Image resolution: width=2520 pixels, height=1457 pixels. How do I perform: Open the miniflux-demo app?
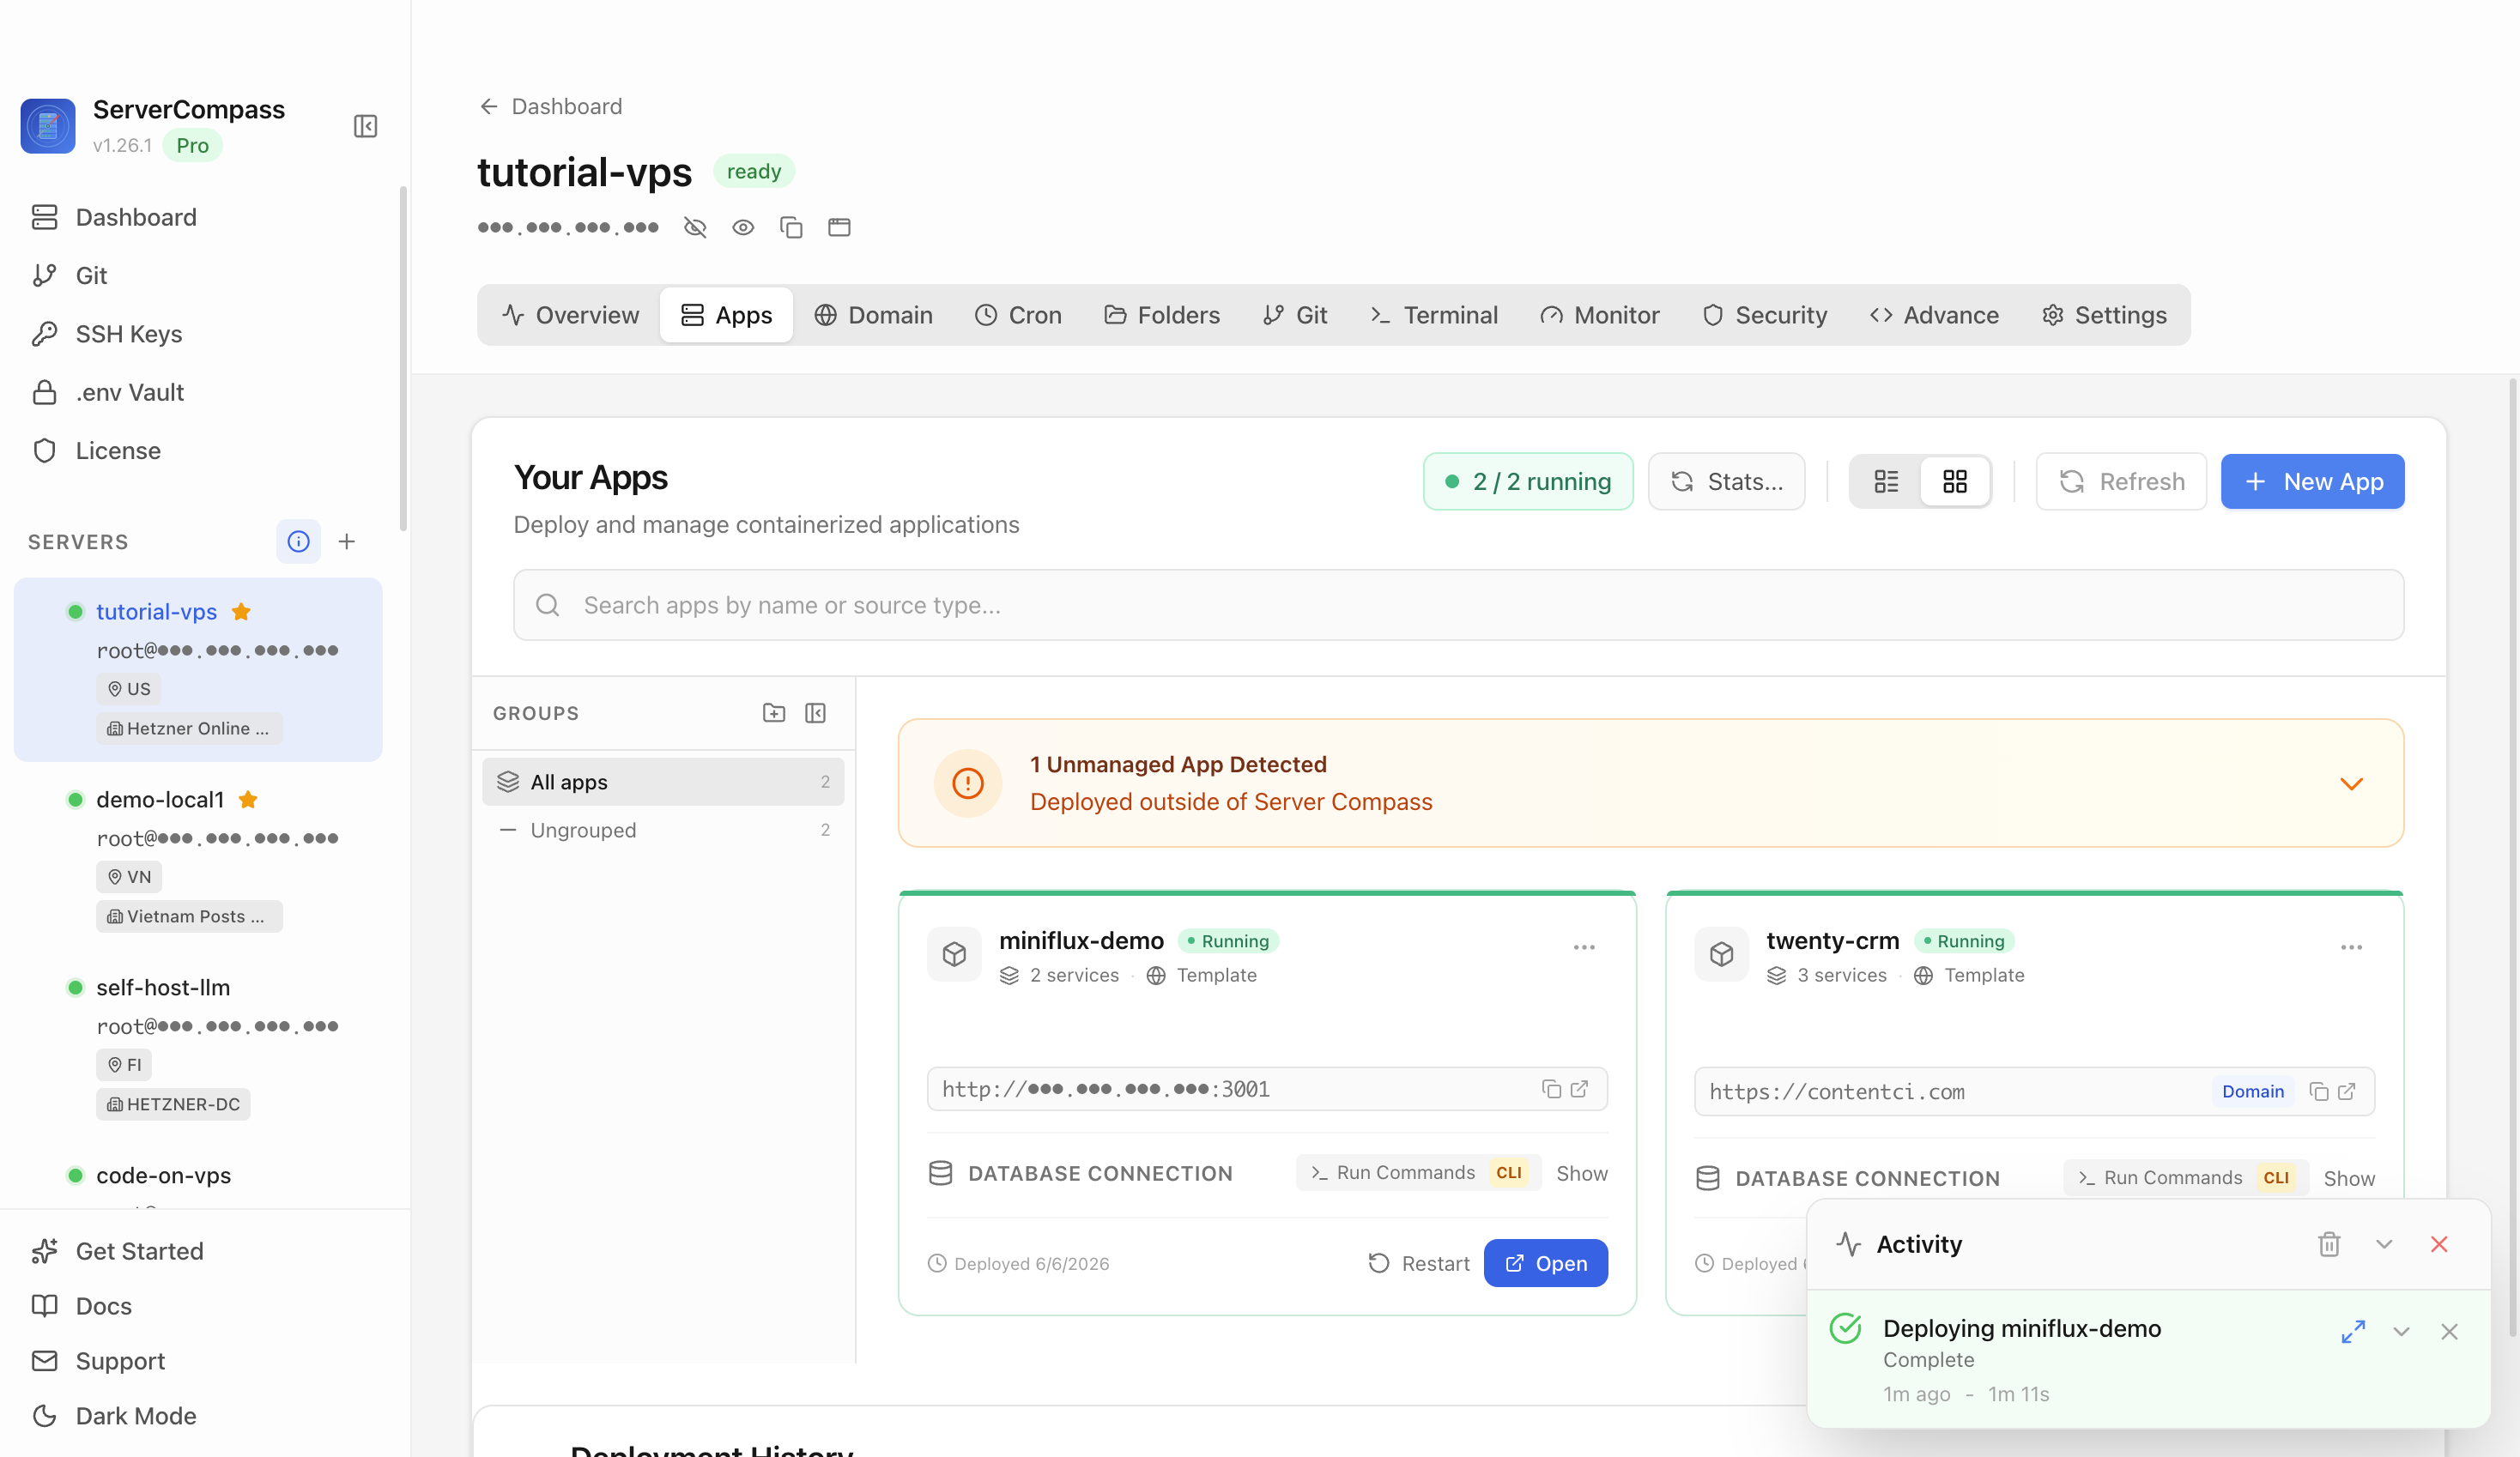tap(1545, 1263)
